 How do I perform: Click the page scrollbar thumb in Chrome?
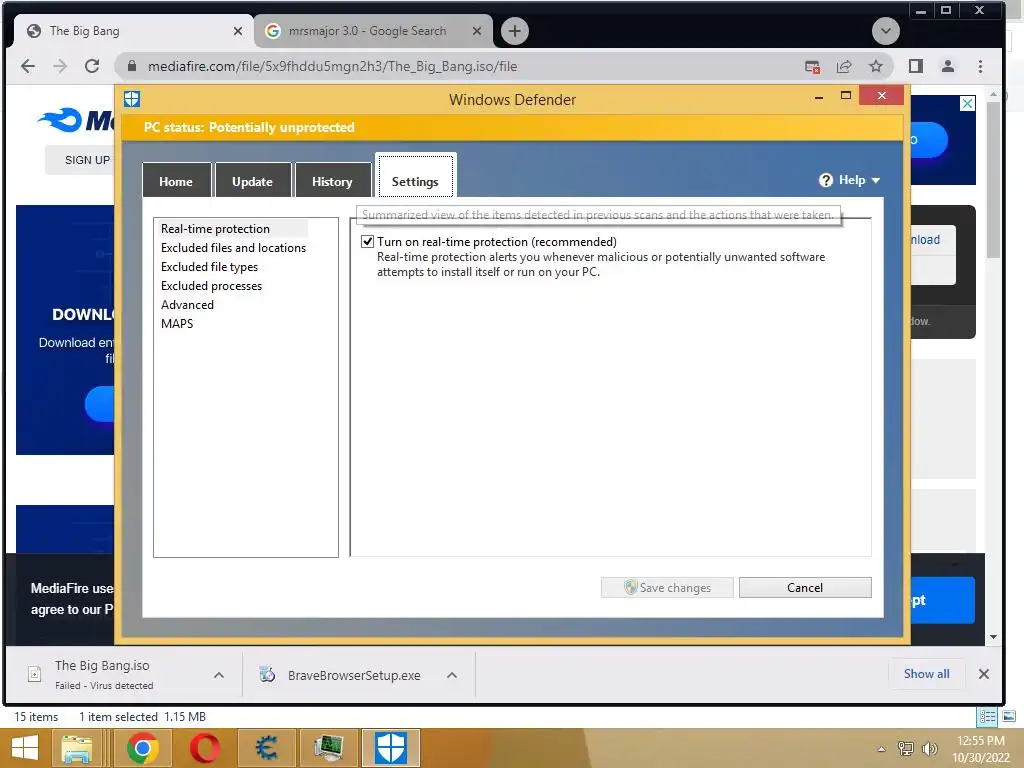coord(993,180)
